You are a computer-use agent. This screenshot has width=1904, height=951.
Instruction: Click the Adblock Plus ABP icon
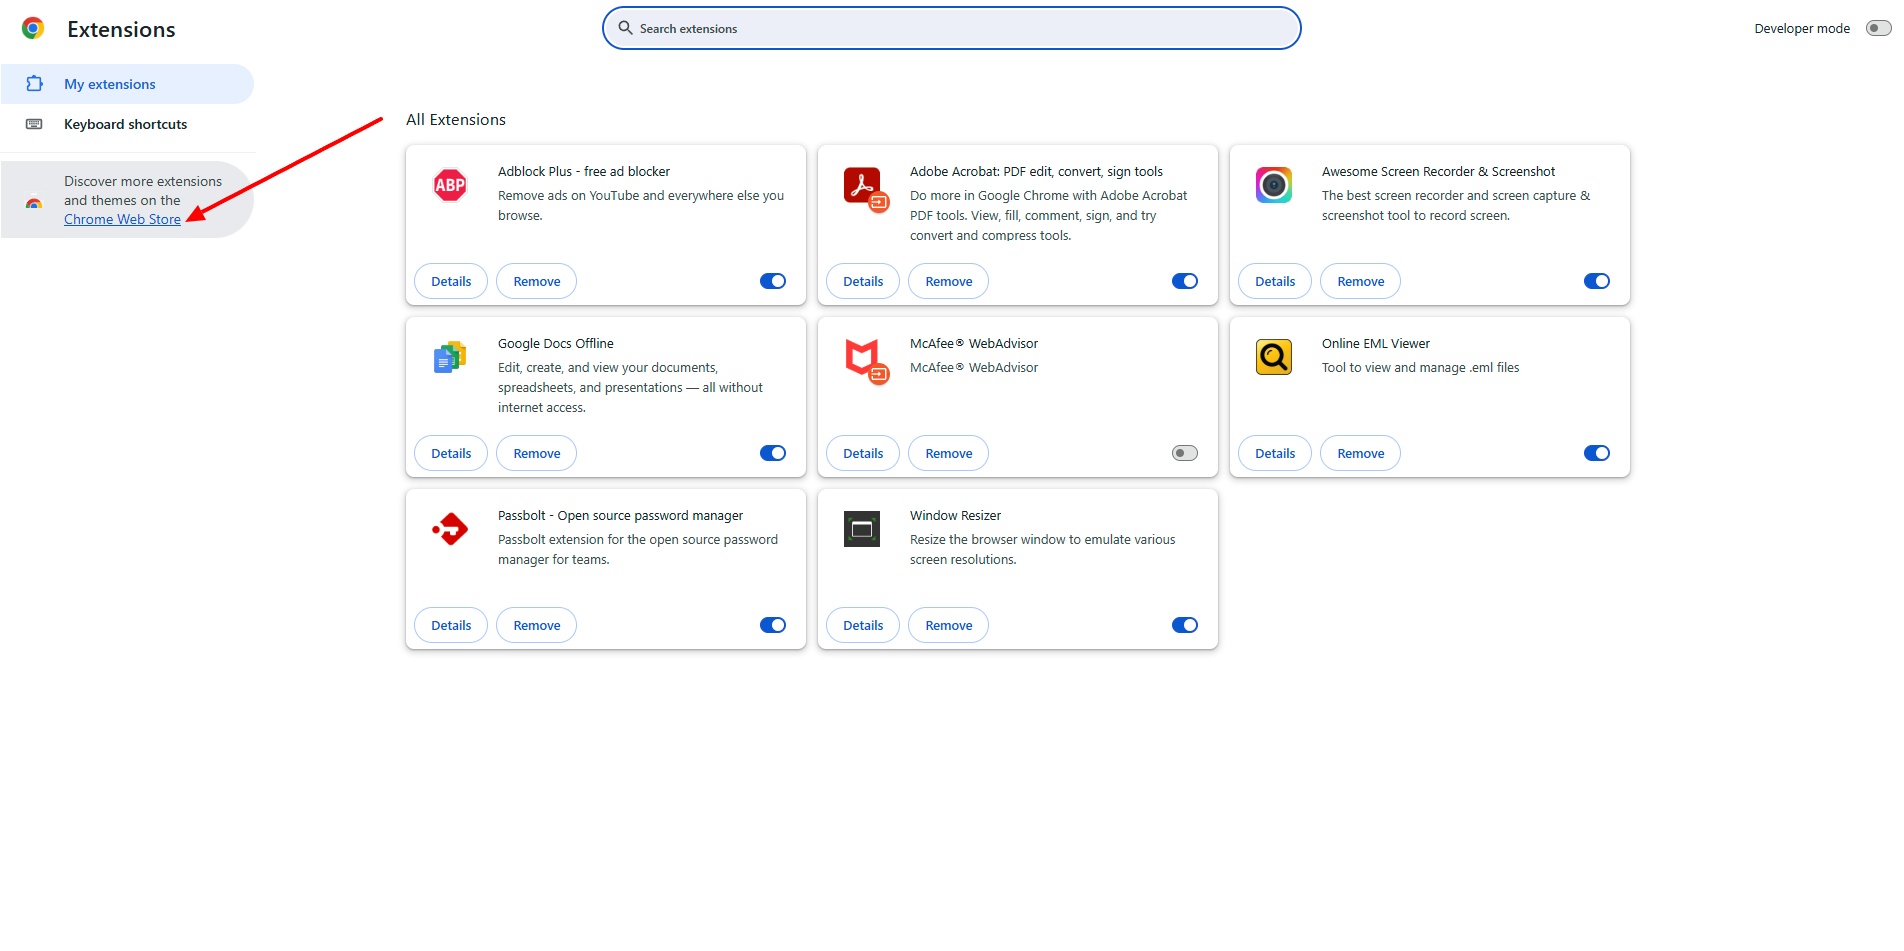(x=449, y=185)
